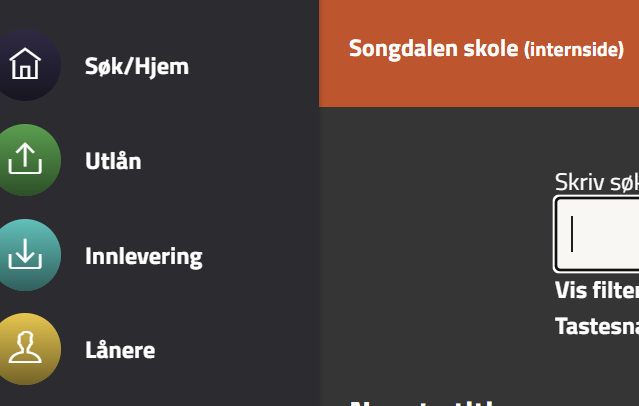Click the (internside) text in header
This screenshot has height=406, width=639.
tap(574, 49)
